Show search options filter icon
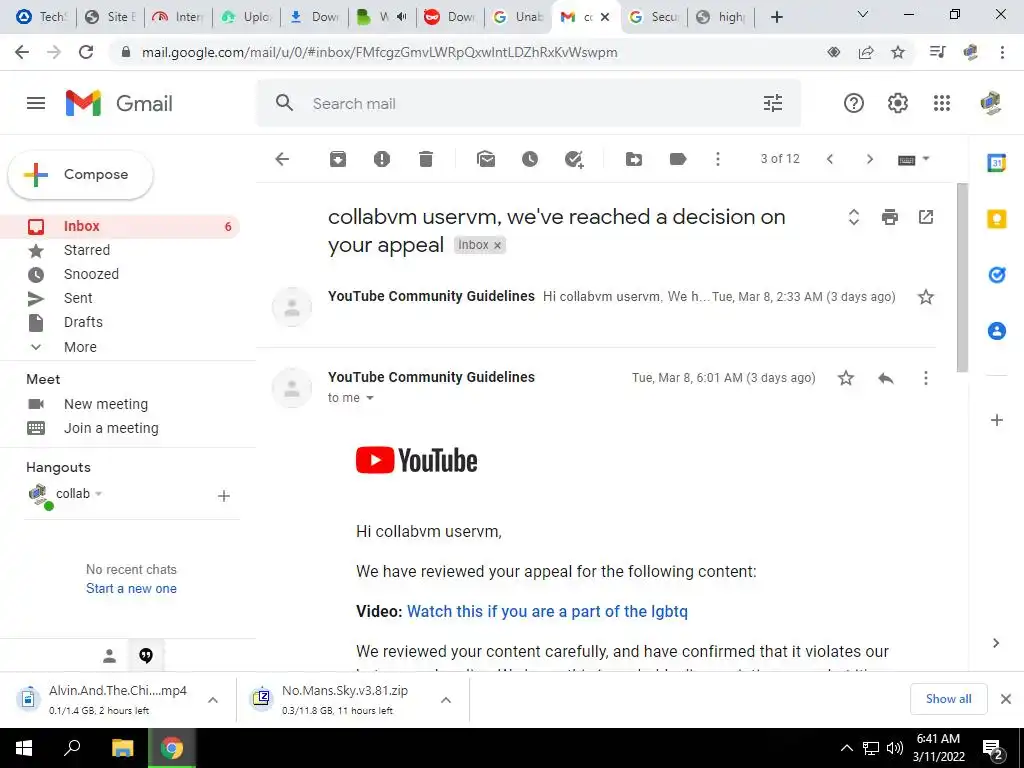Screen dimensions: 1024x768 (x=773, y=103)
